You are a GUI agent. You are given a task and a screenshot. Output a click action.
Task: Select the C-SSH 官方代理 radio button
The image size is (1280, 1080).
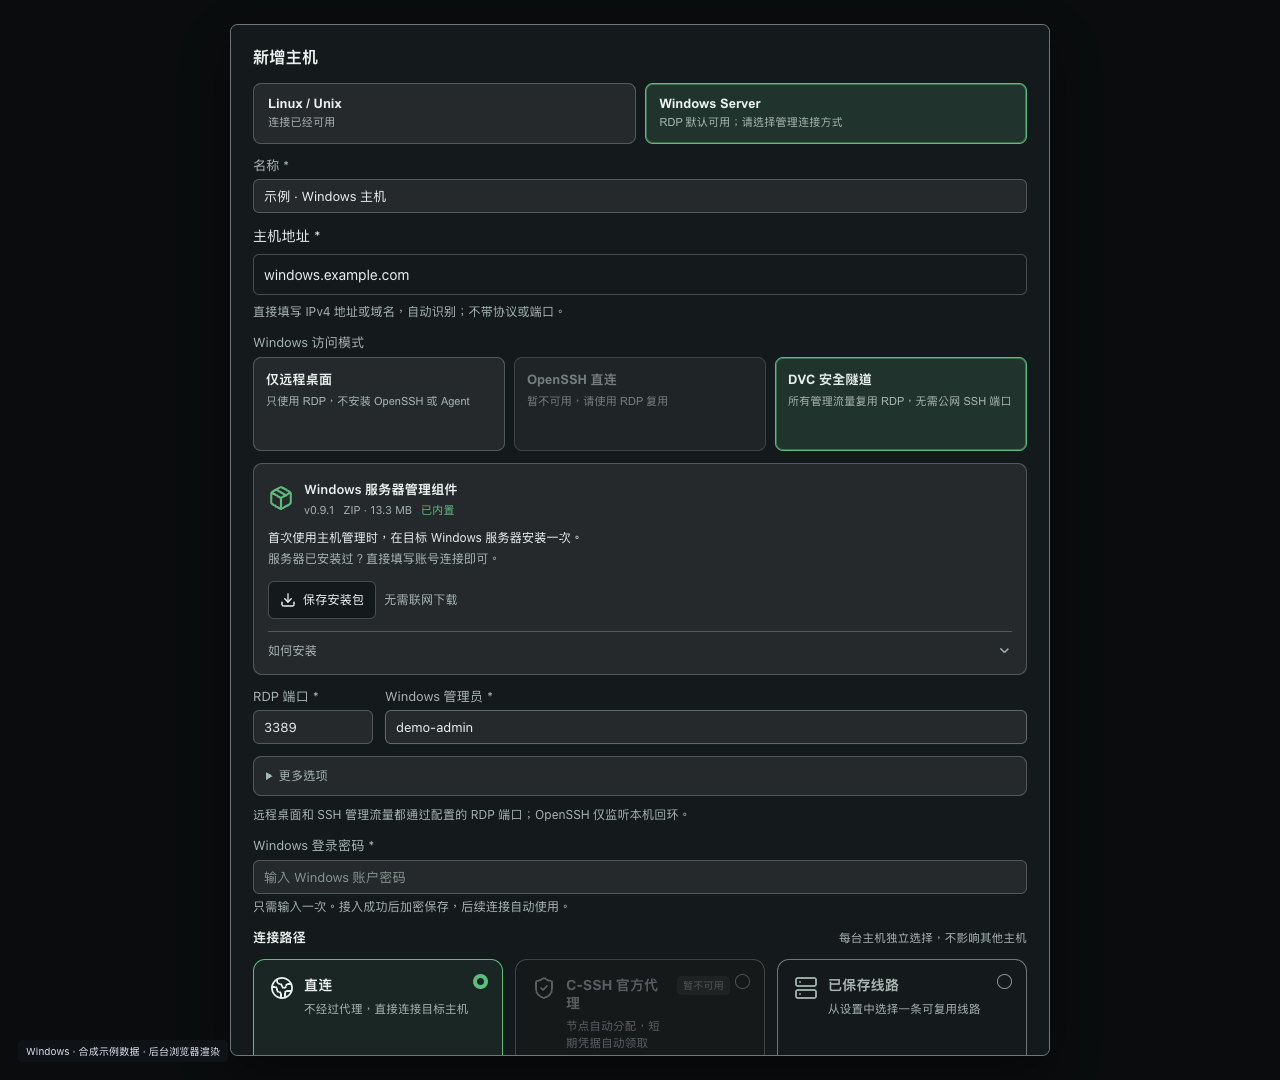coord(742,982)
